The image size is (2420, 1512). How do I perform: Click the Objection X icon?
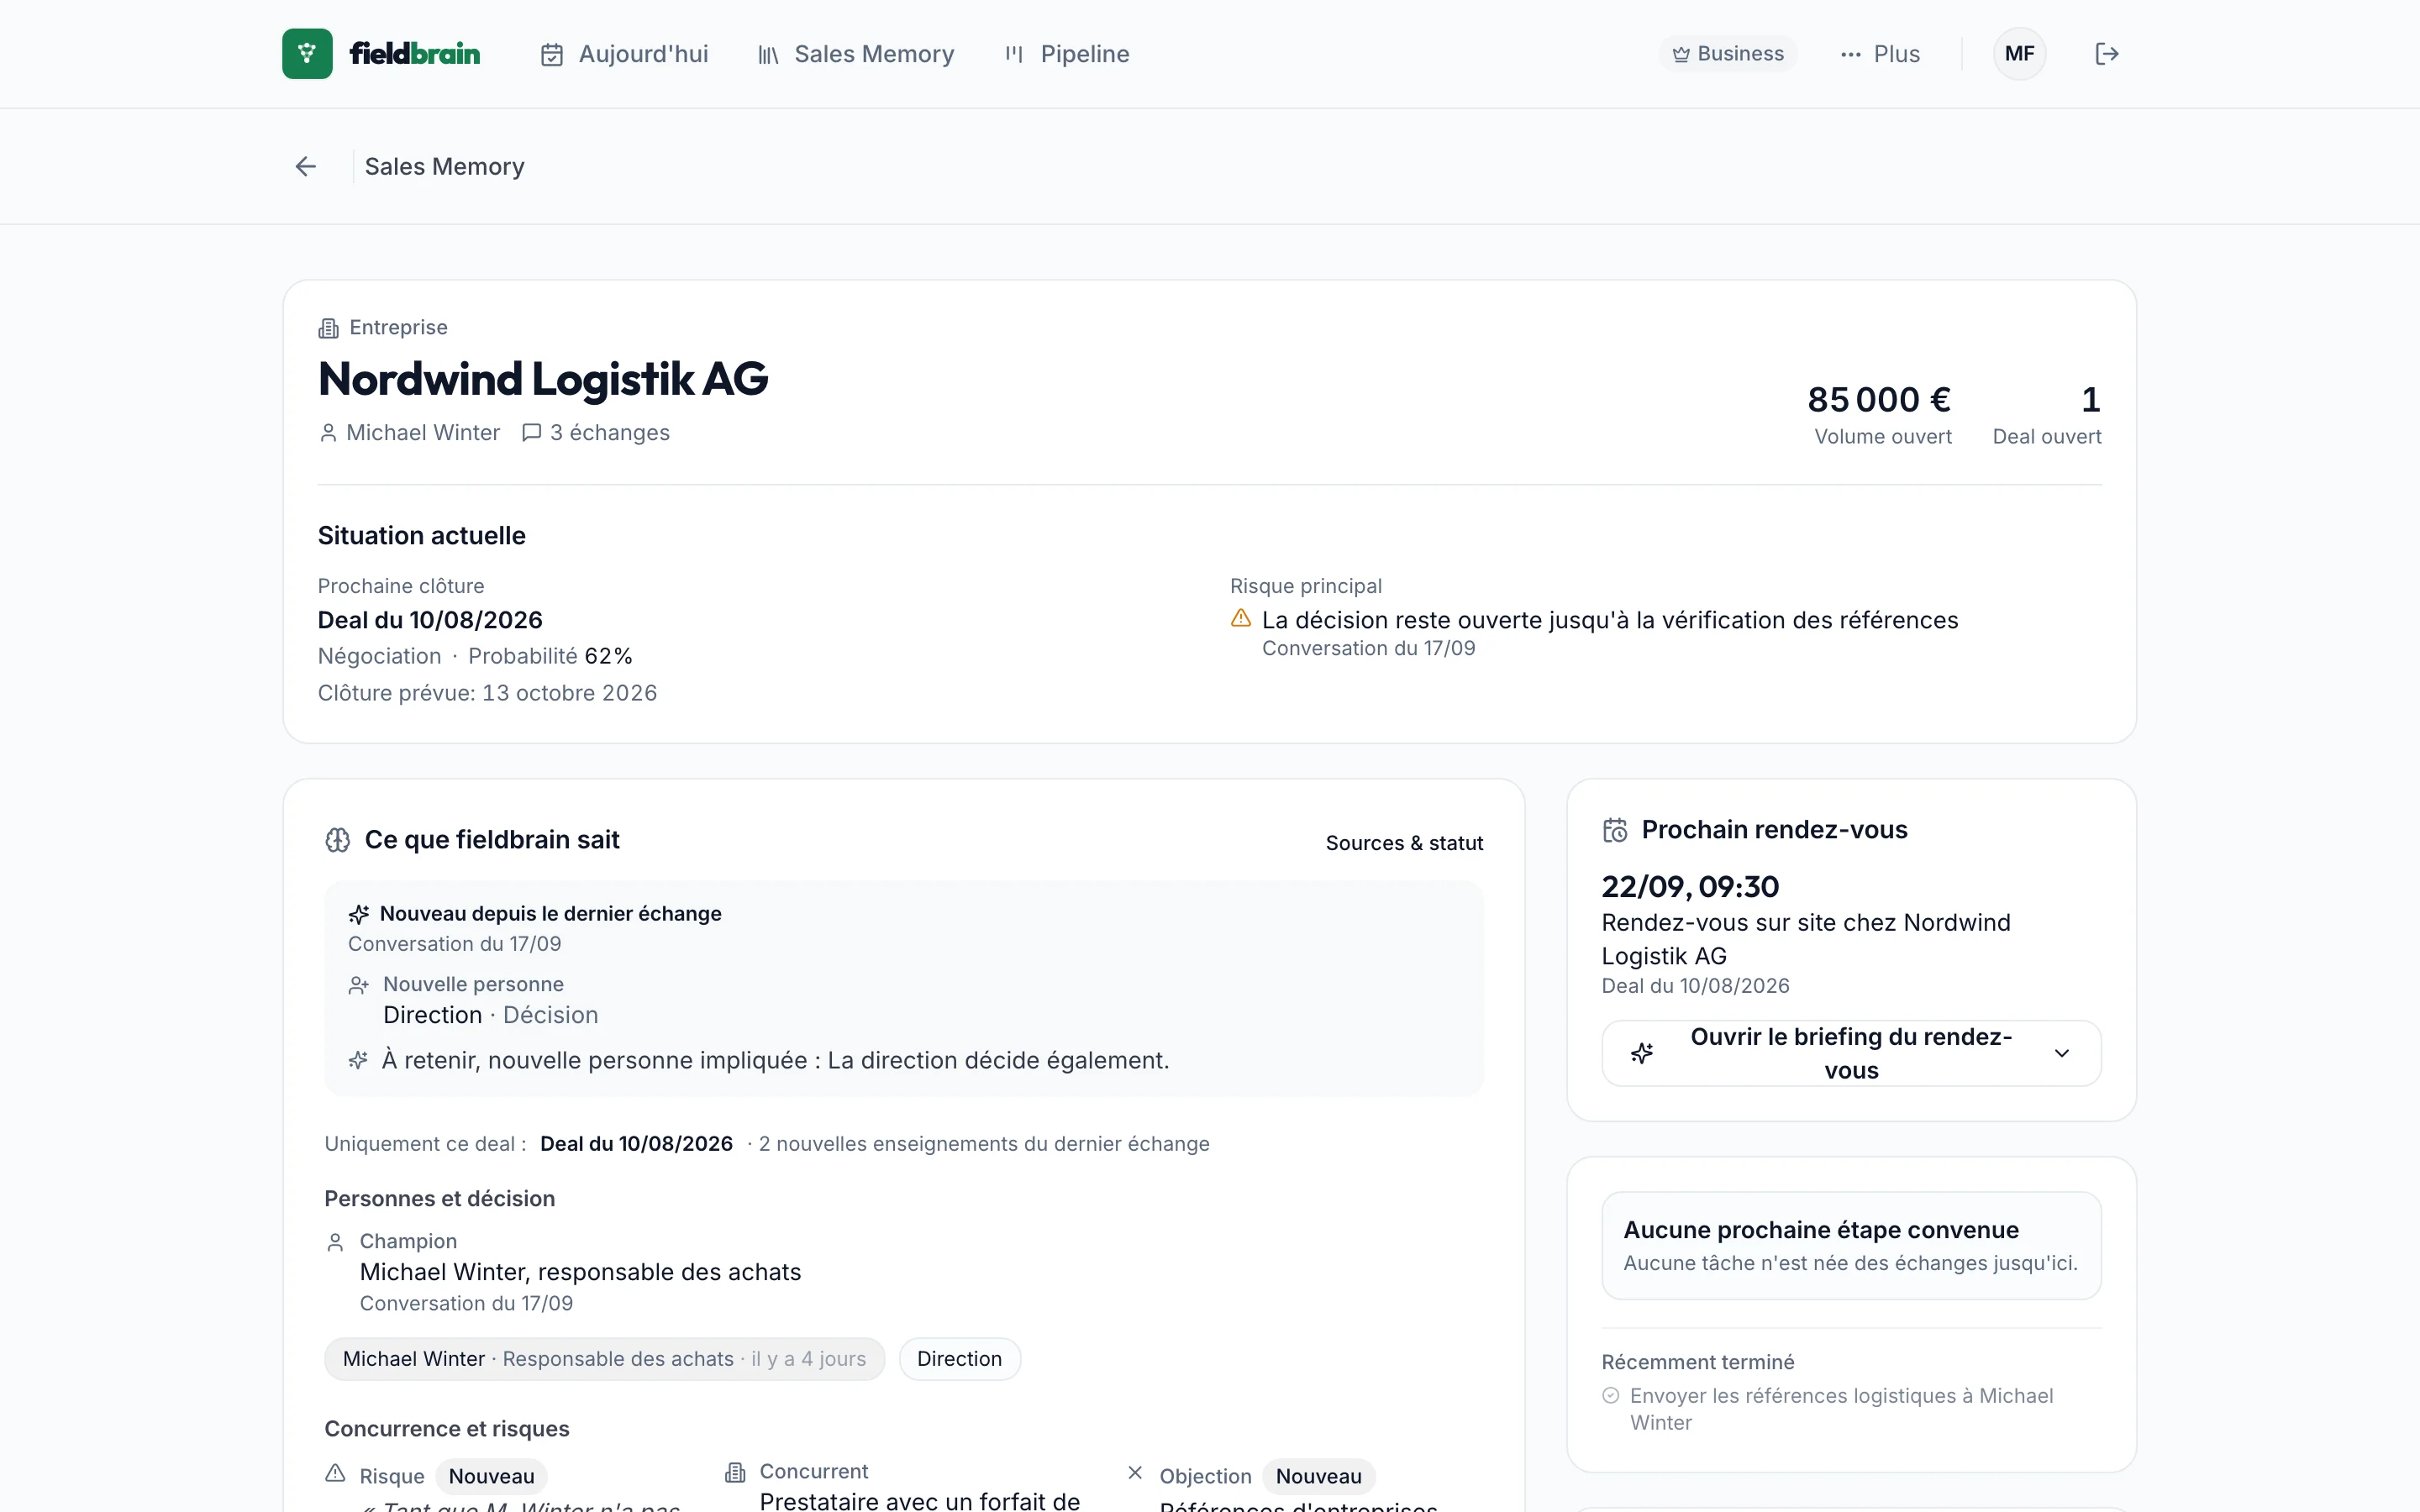coord(1135,1472)
